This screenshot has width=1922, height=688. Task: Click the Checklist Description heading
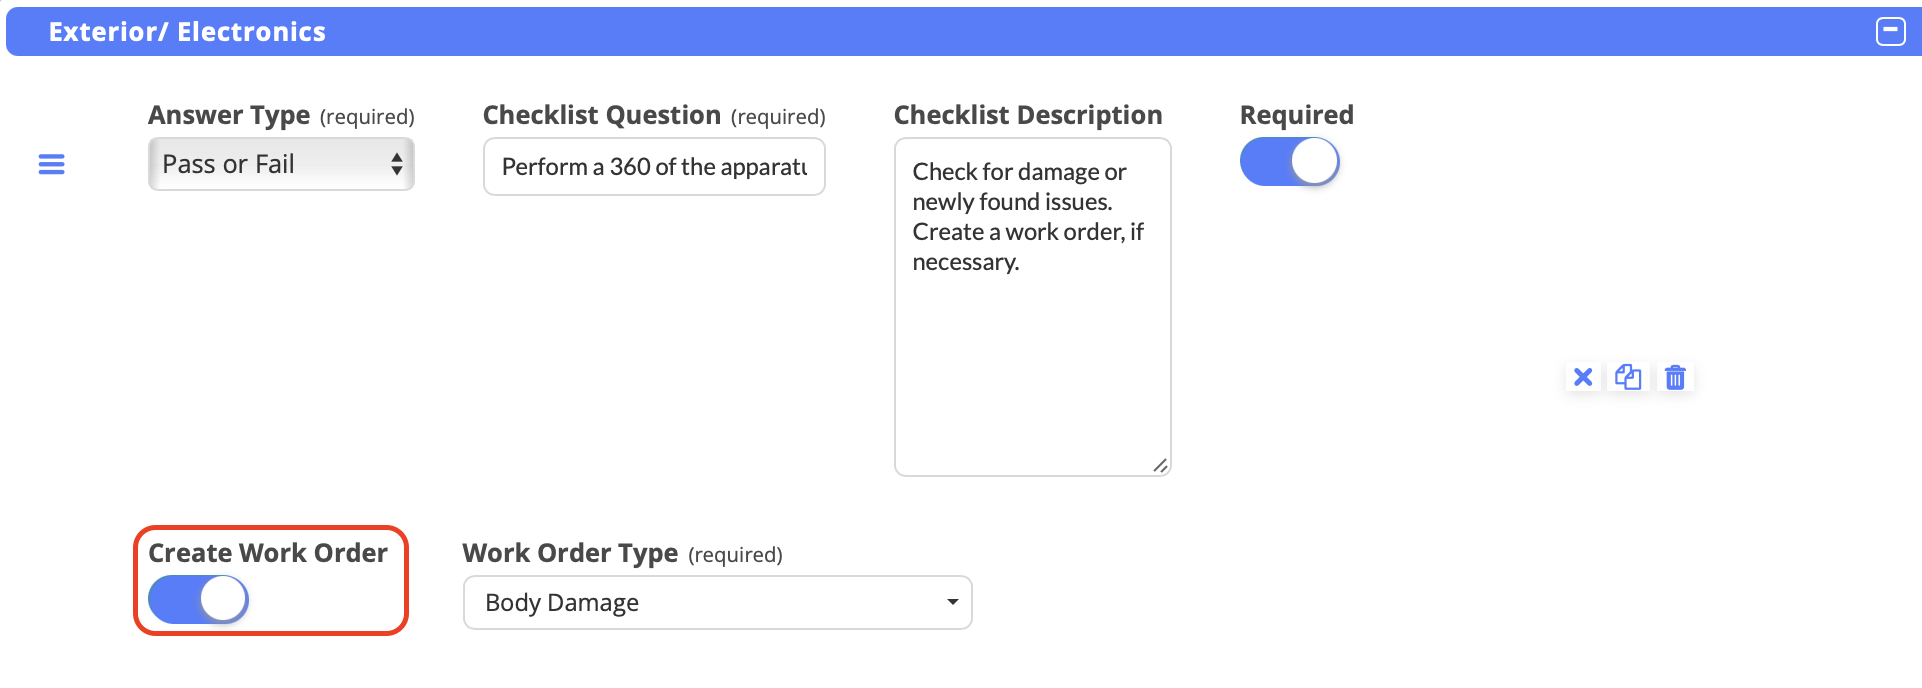click(1027, 115)
